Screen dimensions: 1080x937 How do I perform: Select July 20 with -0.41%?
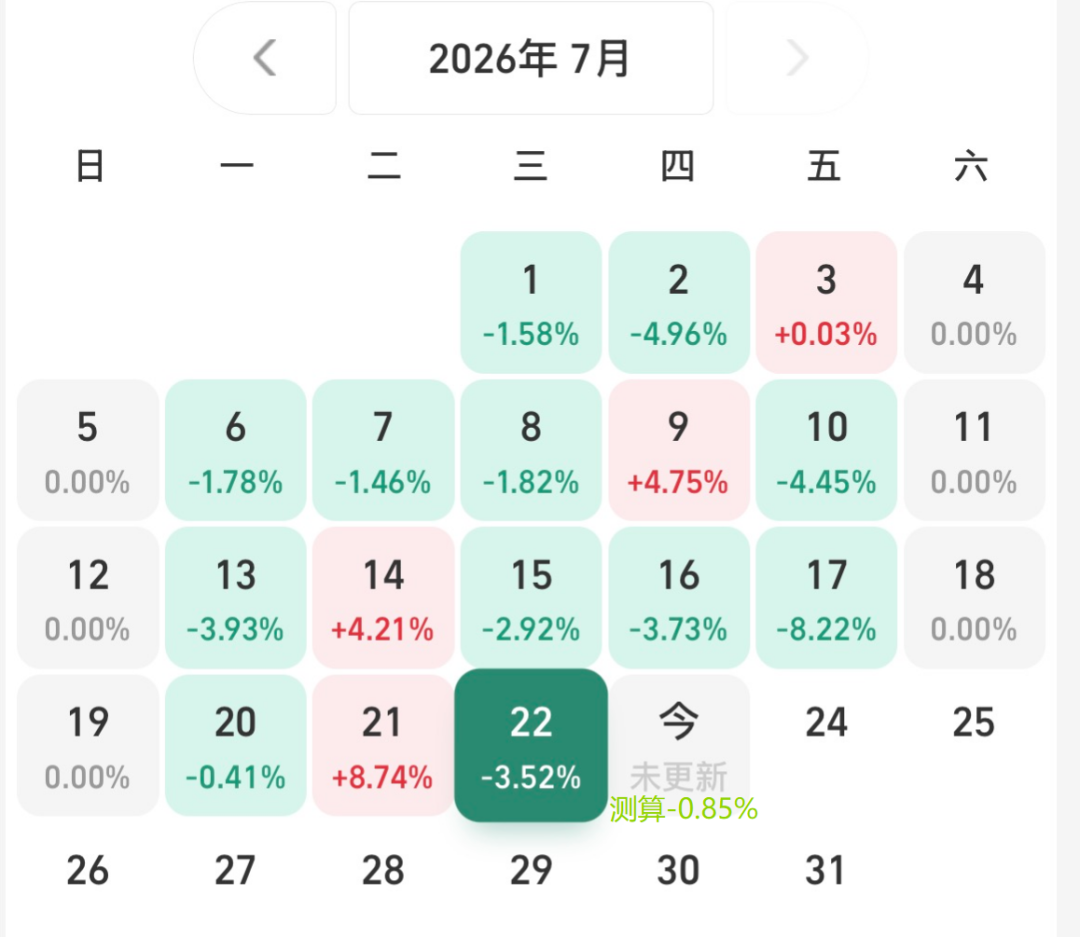coord(236,745)
